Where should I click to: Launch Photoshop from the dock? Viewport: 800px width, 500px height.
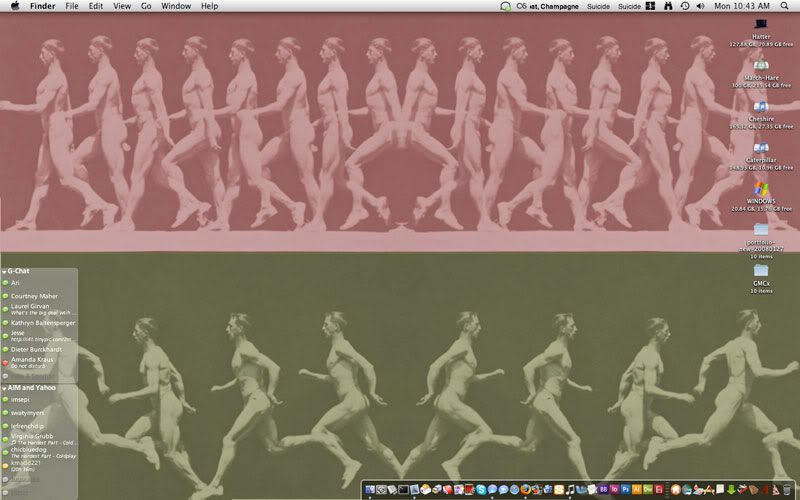point(624,490)
